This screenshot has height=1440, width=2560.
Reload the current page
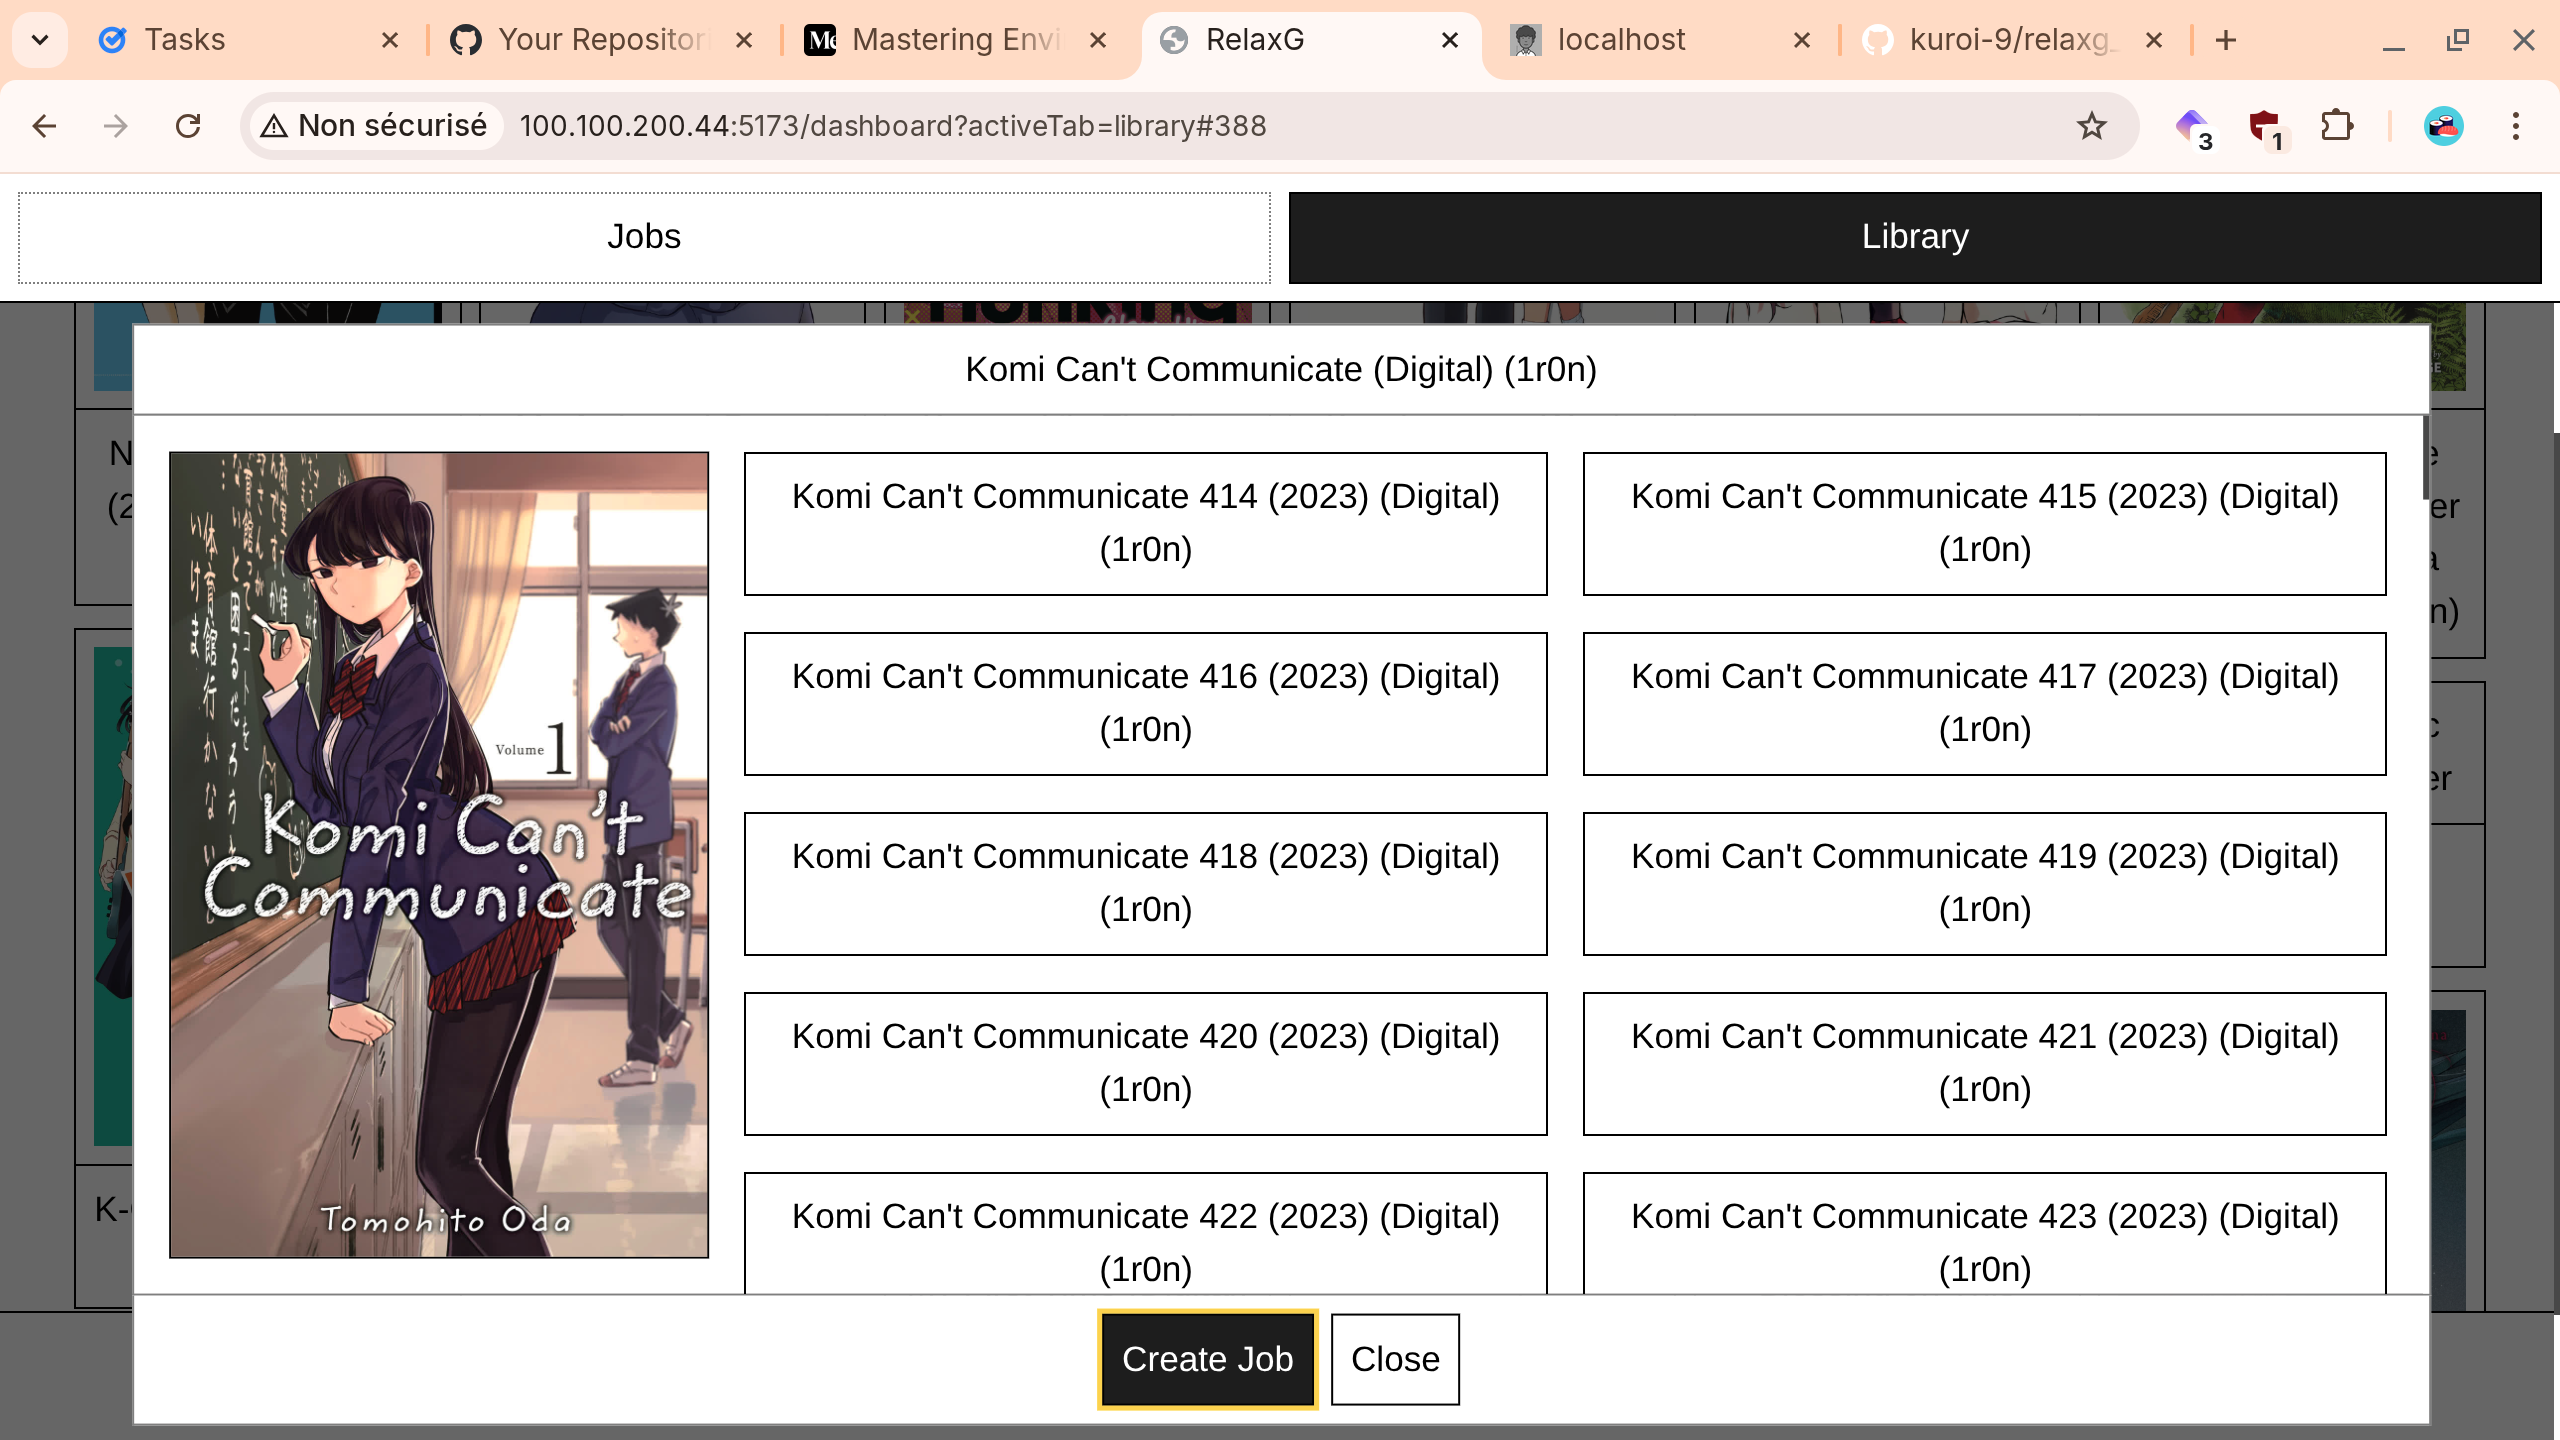(x=188, y=126)
